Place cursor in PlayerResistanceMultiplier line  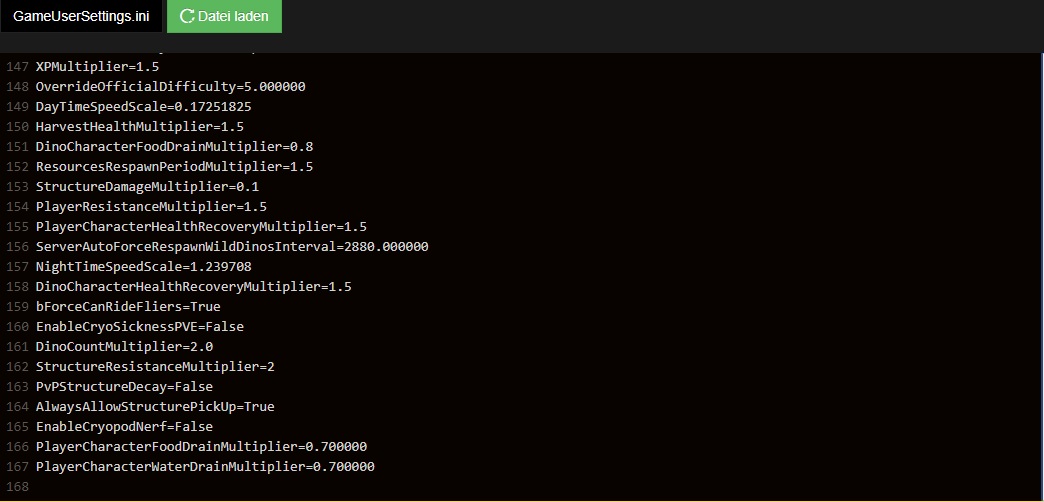[x=151, y=206]
